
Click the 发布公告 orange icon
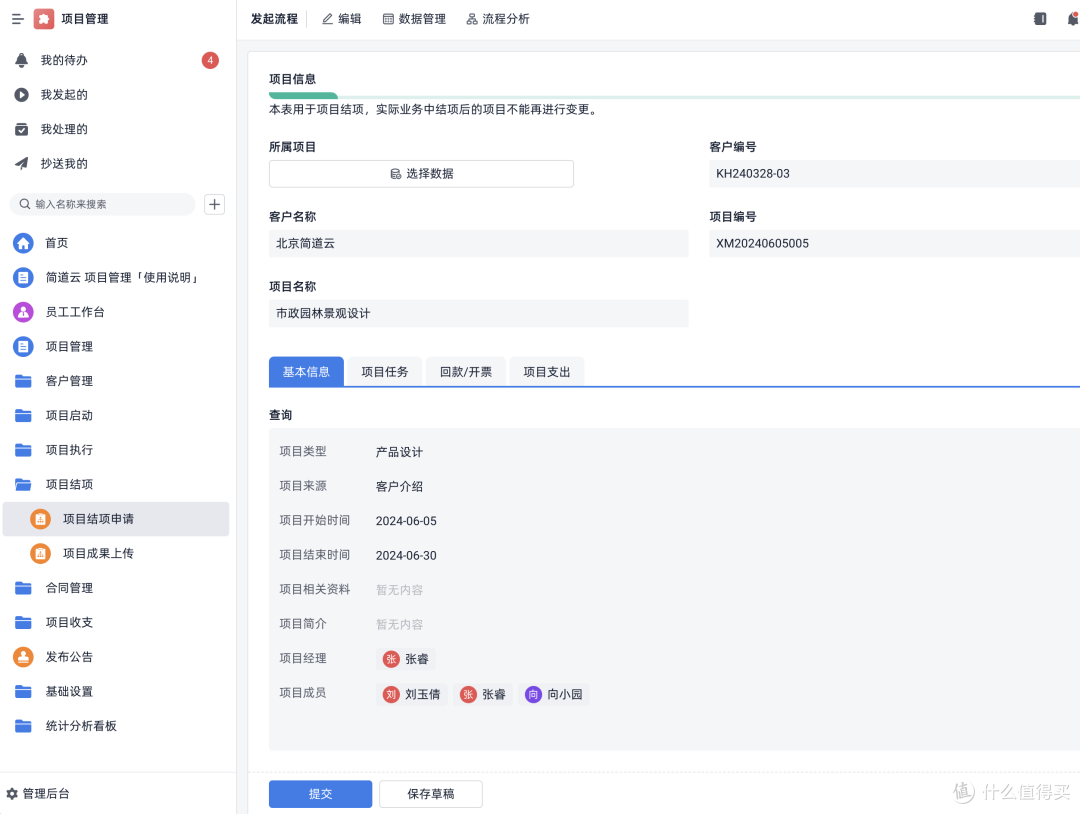[x=23, y=656]
